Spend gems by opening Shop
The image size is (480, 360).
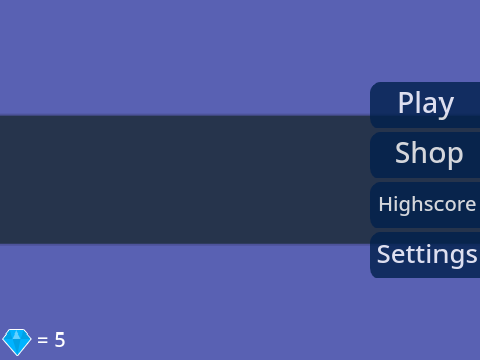tap(425, 155)
